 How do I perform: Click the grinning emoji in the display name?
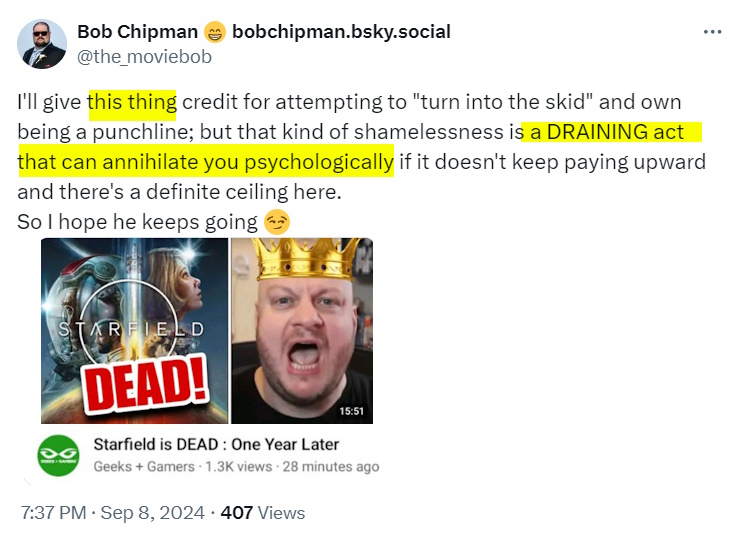coord(215,33)
